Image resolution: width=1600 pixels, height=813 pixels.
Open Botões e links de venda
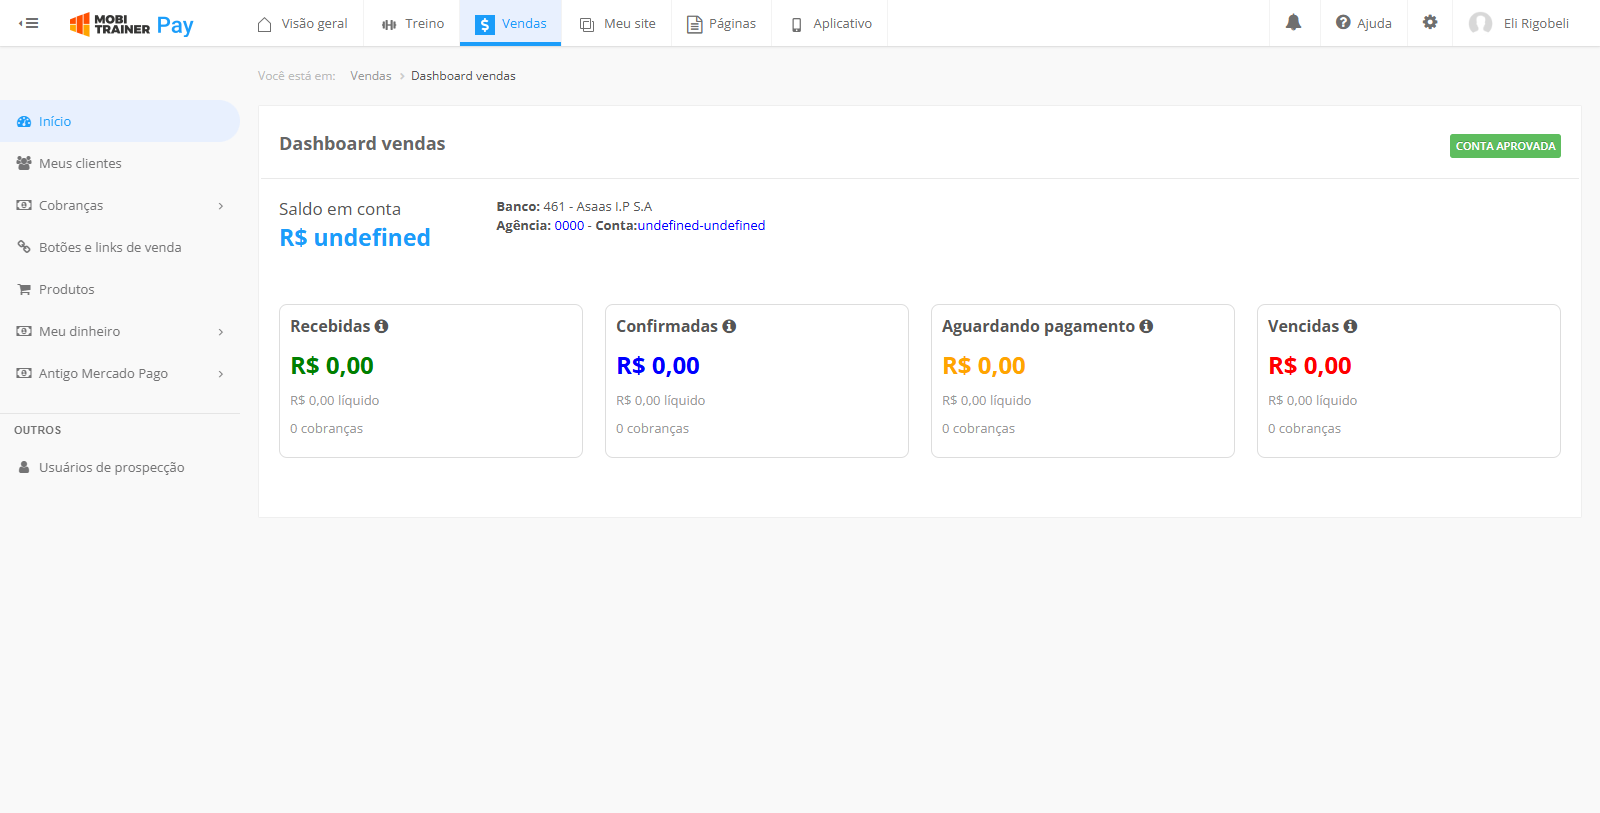120,247
